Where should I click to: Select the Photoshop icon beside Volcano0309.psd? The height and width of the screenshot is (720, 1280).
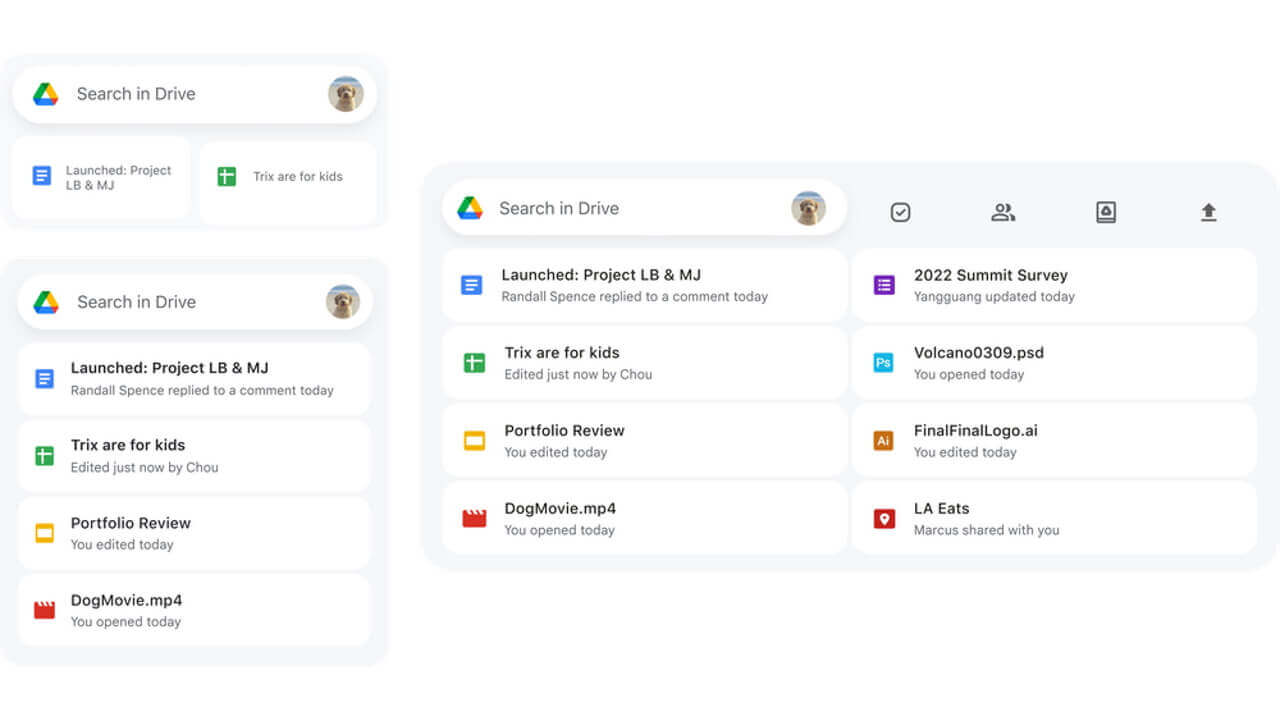883,362
